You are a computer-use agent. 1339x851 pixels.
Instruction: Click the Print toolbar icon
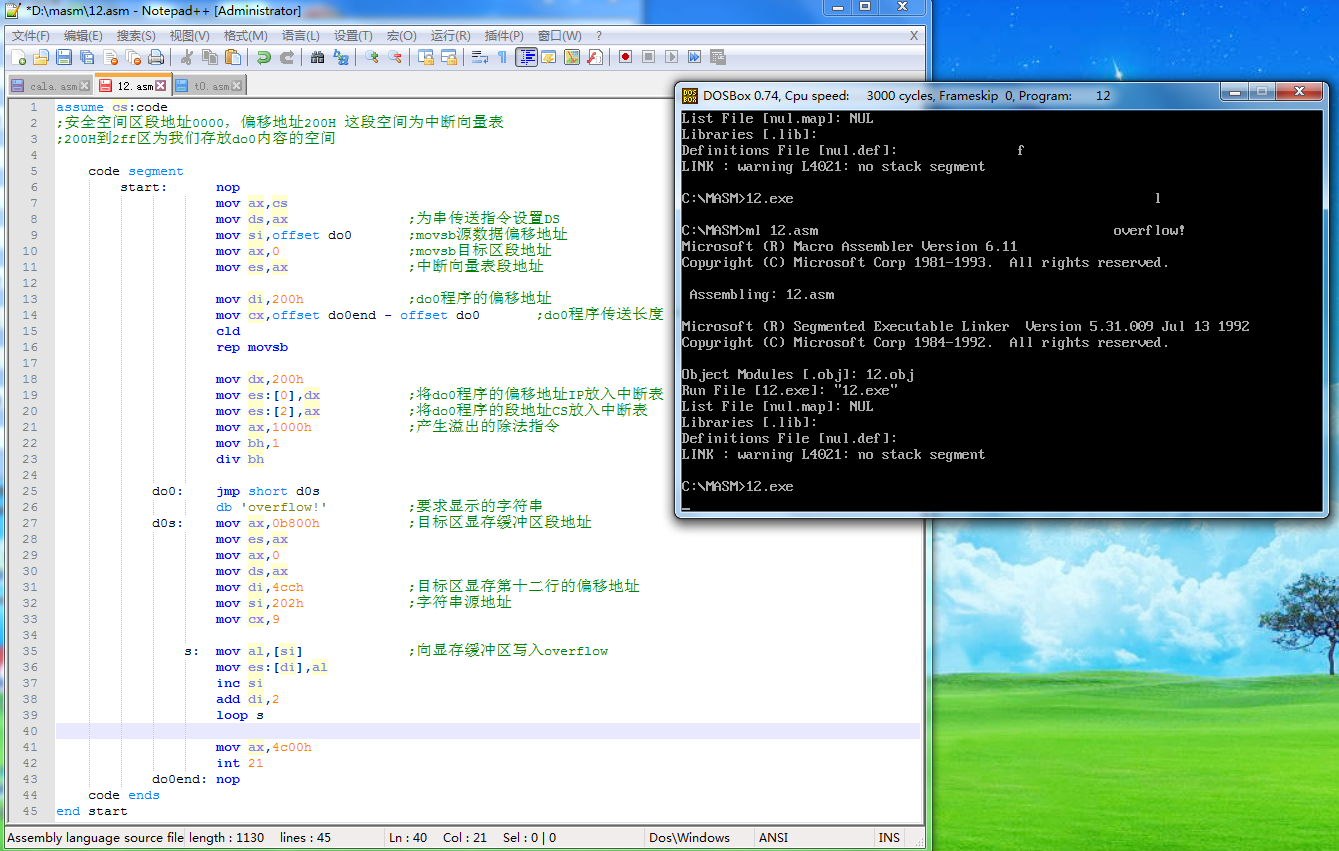[x=155, y=57]
